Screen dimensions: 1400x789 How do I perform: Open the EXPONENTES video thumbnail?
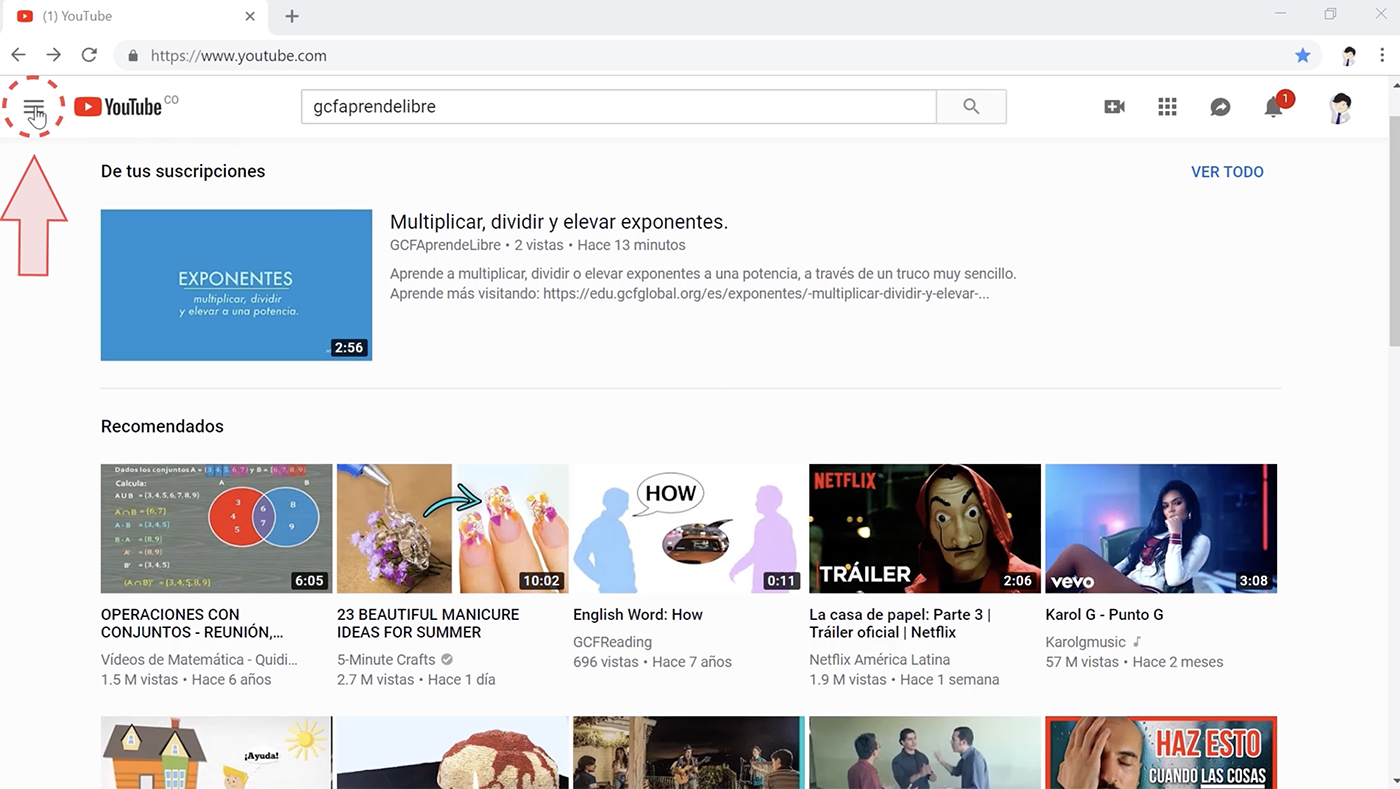pyautogui.click(x=236, y=285)
